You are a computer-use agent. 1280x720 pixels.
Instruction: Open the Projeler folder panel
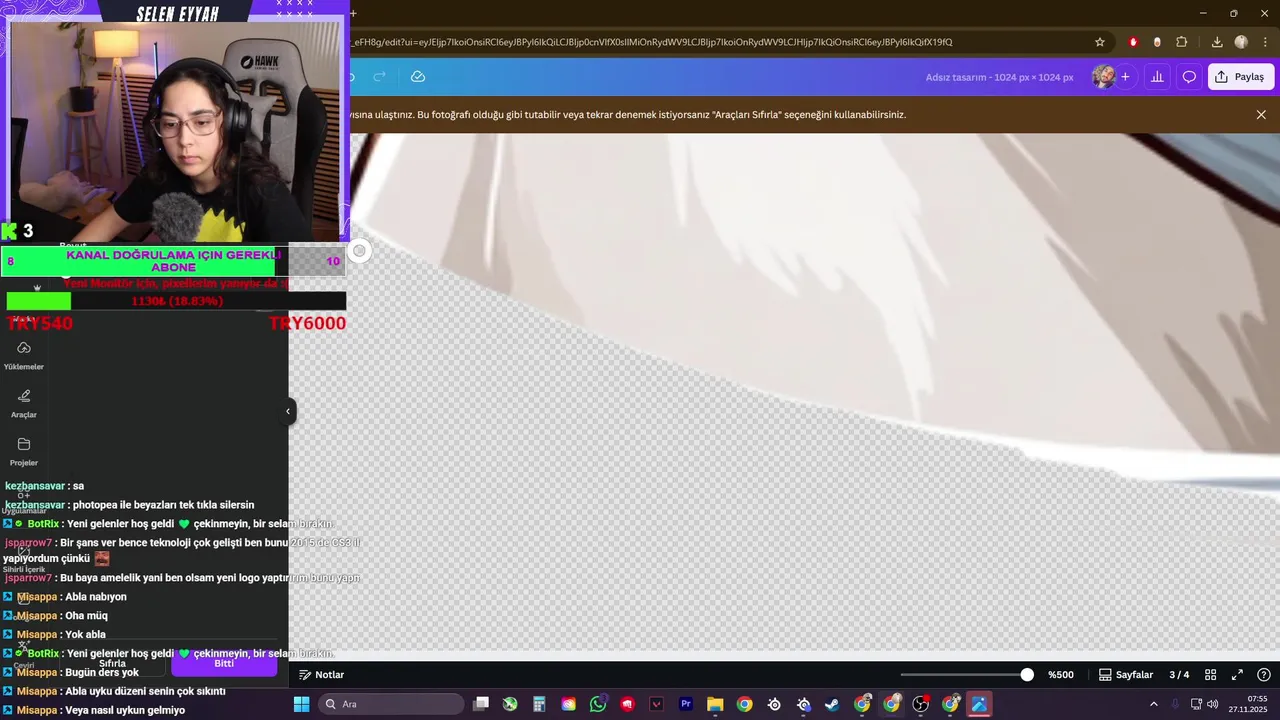tap(24, 451)
